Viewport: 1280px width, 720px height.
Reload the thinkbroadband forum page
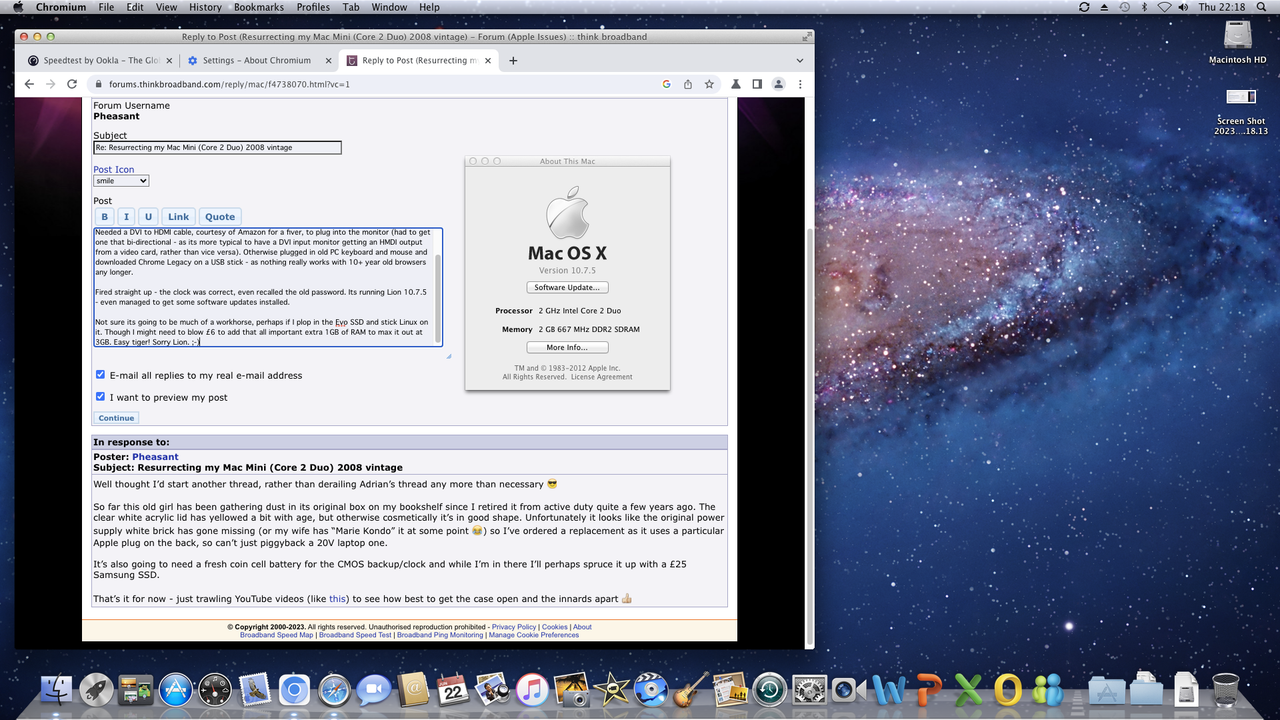pyautogui.click(x=72, y=84)
